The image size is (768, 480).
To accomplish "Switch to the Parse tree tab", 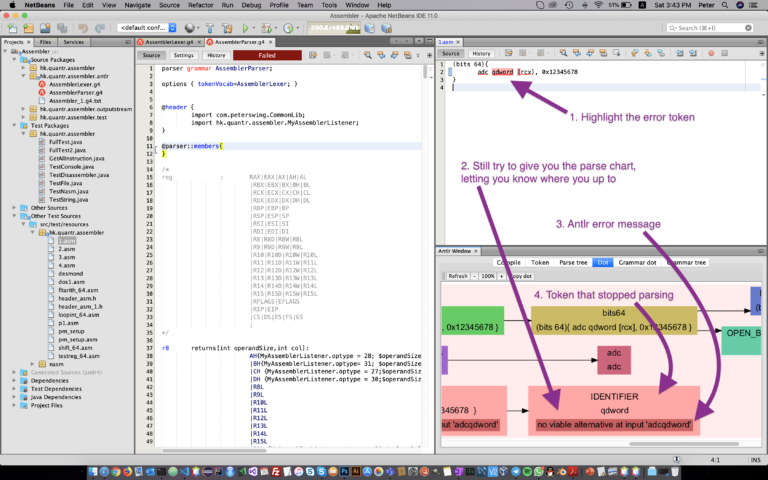I will [573, 263].
